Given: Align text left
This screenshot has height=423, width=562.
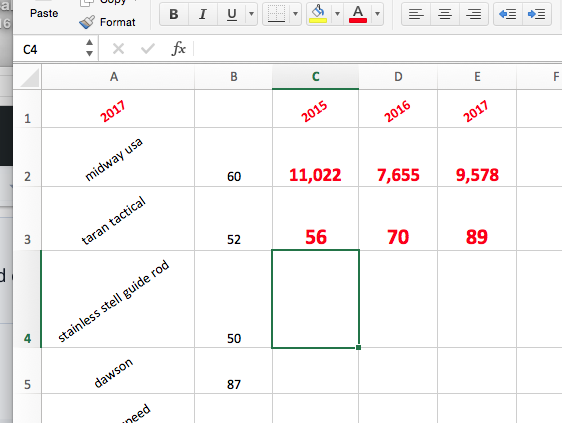Looking at the screenshot, I should tap(416, 14).
